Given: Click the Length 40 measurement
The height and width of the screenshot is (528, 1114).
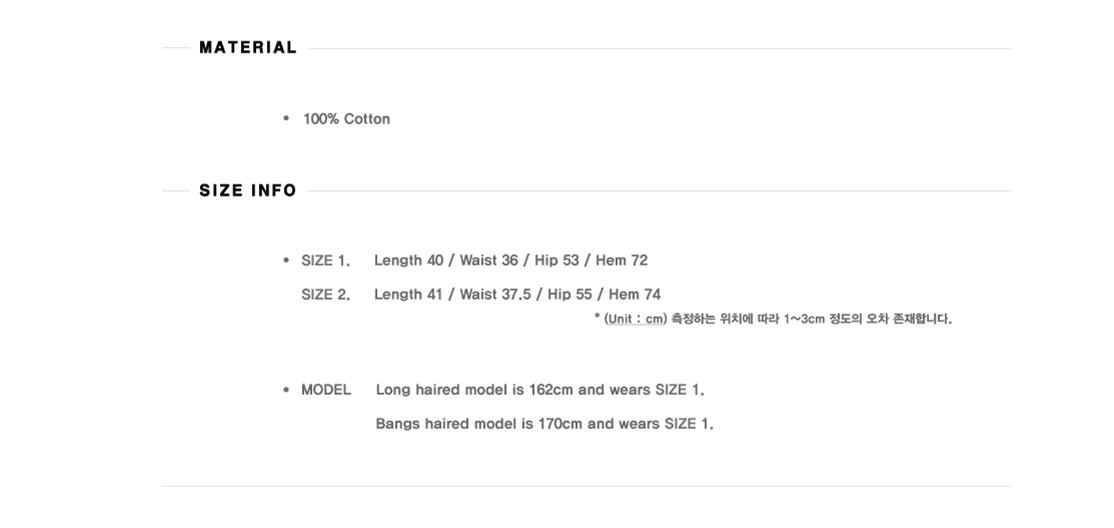Looking at the screenshot, I should click(409, 261).
